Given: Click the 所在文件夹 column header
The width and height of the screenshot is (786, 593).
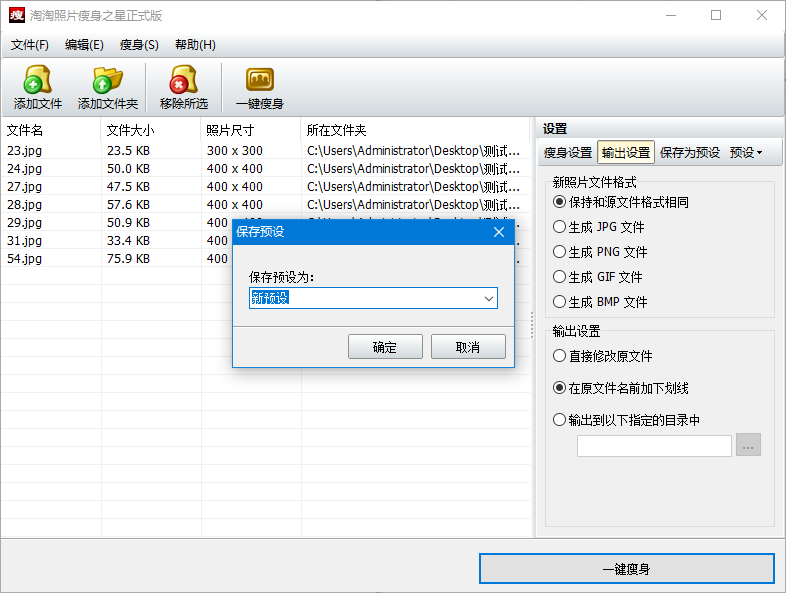Looking at the screenshot, I should pos(415,130).
